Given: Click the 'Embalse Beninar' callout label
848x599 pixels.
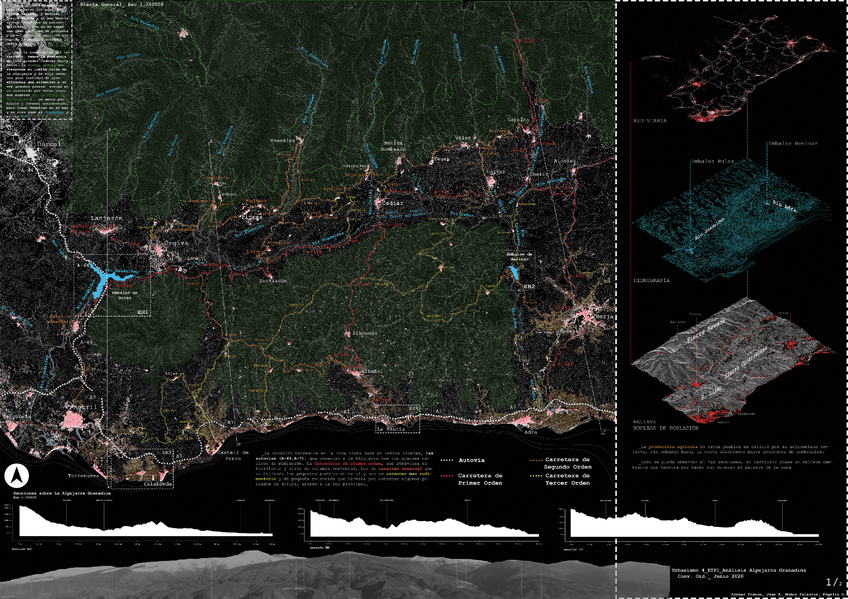Looking at the screenshot, I should click(x=793, y=143).
